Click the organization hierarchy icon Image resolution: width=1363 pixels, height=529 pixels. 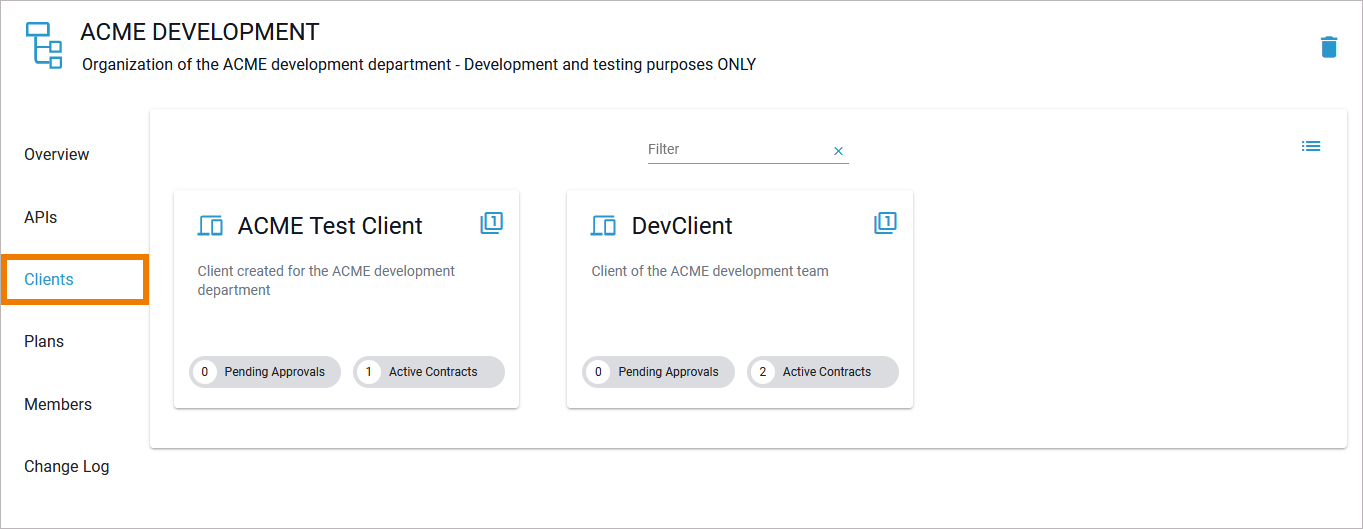coord(44,46)
